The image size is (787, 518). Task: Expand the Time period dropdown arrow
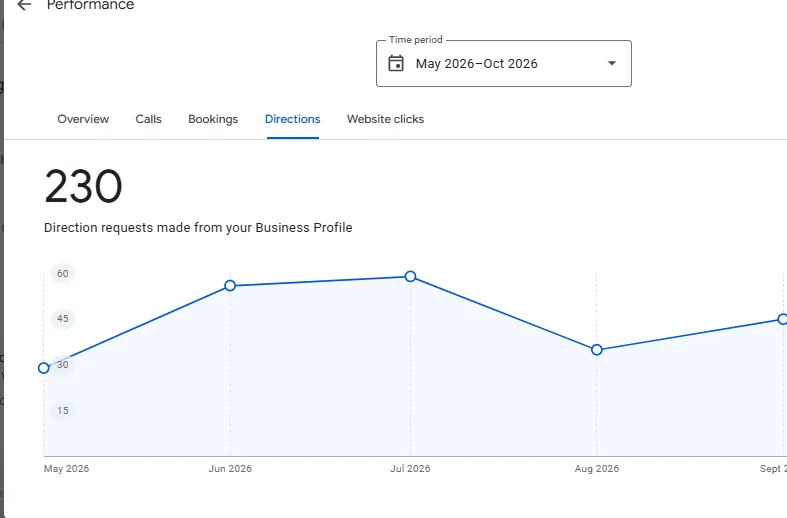(611, 63)
